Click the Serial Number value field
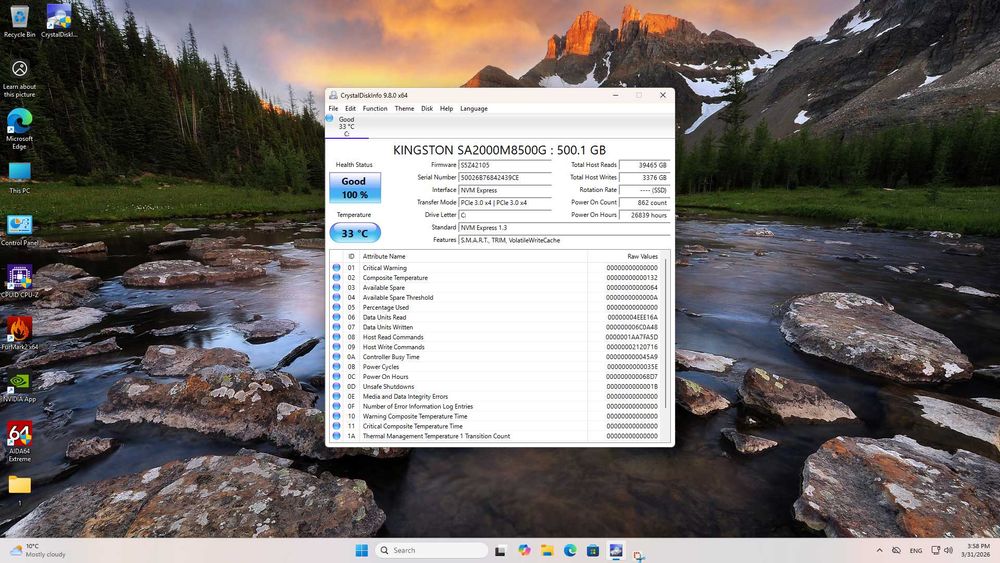 (505, 177)
